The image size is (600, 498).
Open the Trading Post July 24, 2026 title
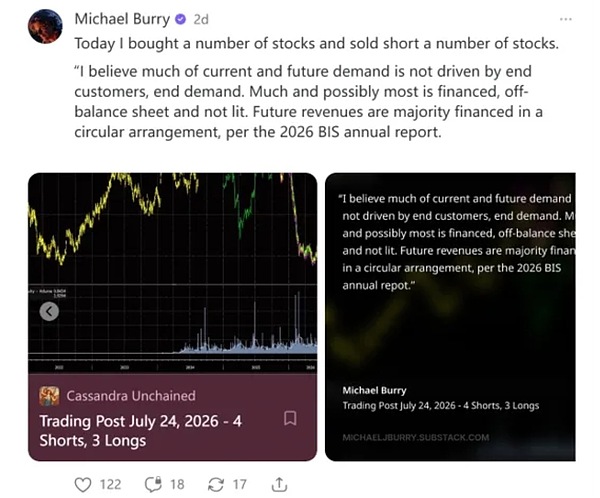pos(140,431)
